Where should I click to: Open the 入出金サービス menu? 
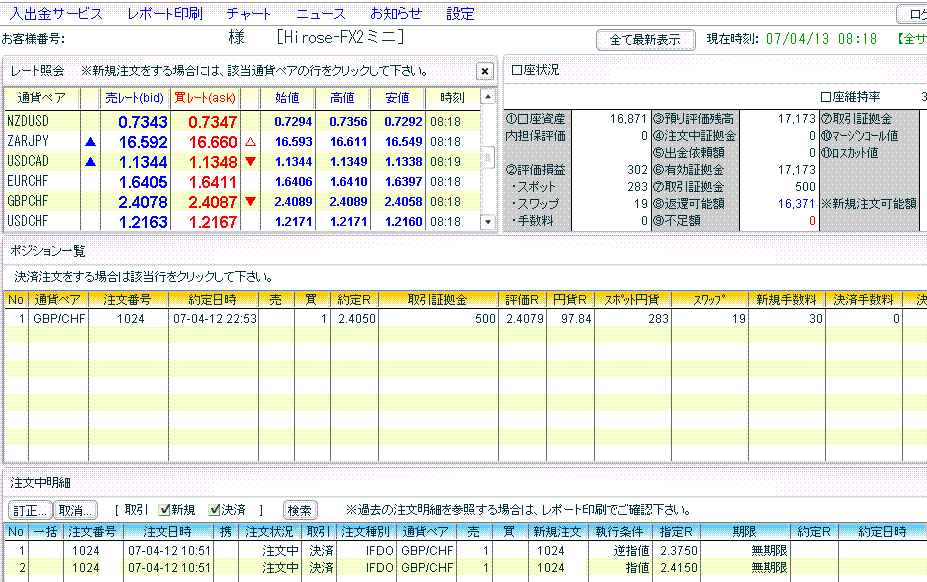click(x=56, y=14)
